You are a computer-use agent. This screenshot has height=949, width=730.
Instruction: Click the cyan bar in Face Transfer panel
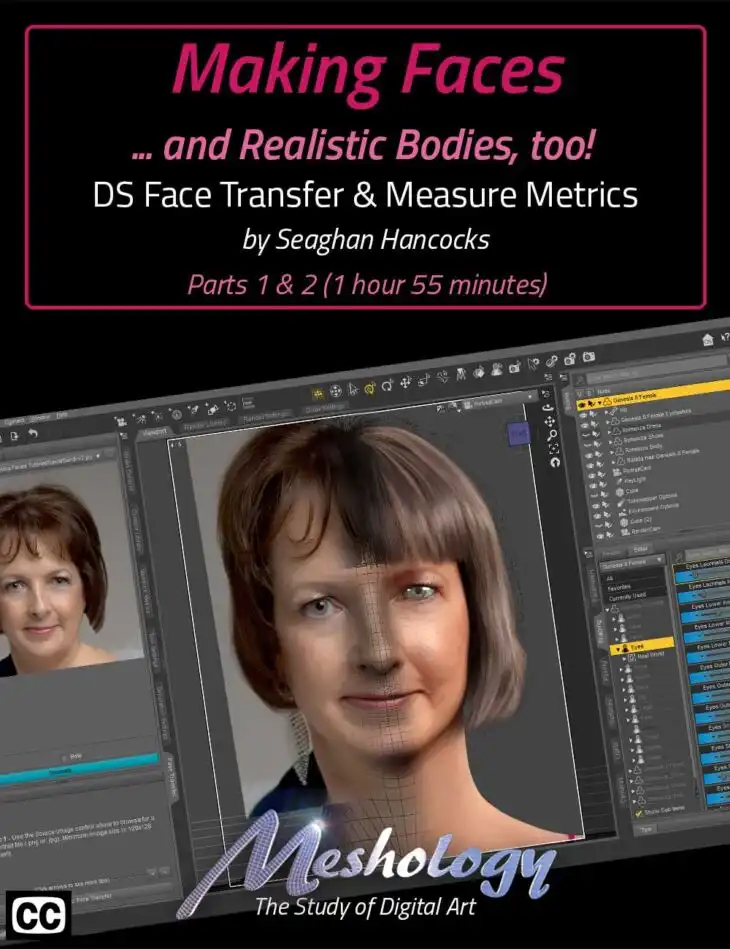click(x=79, y=770)
